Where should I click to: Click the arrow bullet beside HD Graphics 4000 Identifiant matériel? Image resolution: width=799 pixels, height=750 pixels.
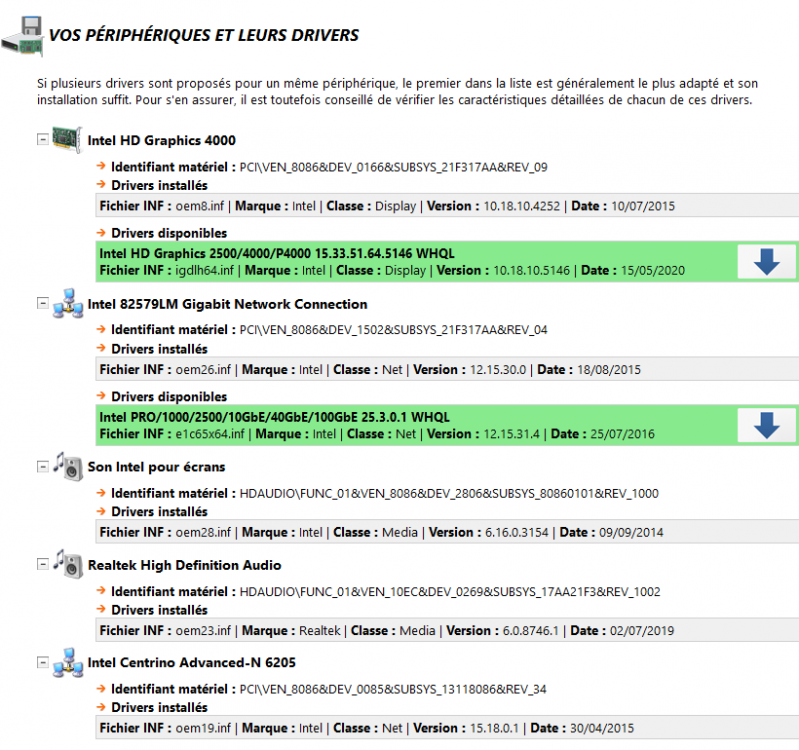click(x=101, y=166)
